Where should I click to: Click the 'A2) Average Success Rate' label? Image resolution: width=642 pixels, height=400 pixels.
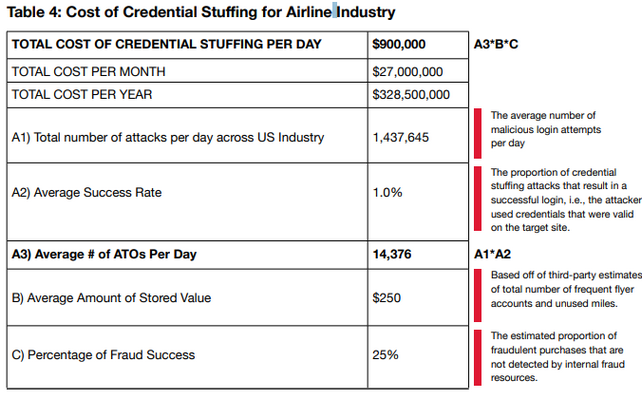(x=86, y=192)
